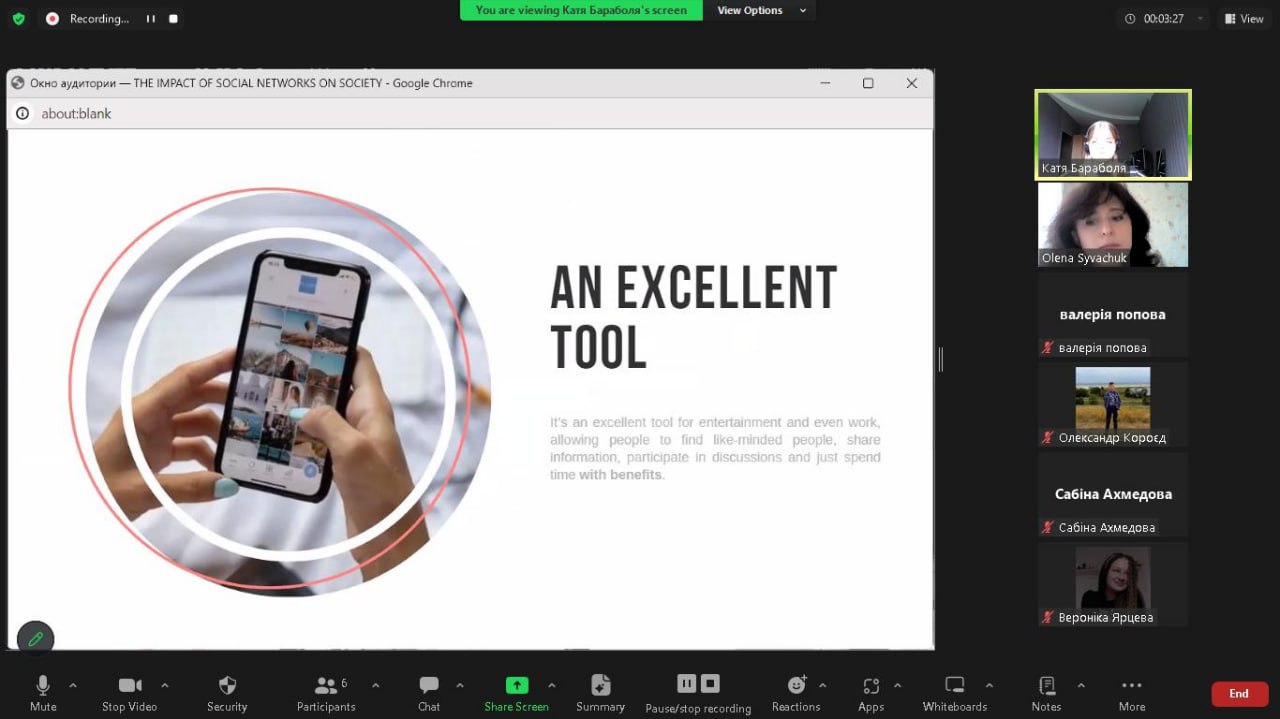Mute the microphone

[43, 686]
